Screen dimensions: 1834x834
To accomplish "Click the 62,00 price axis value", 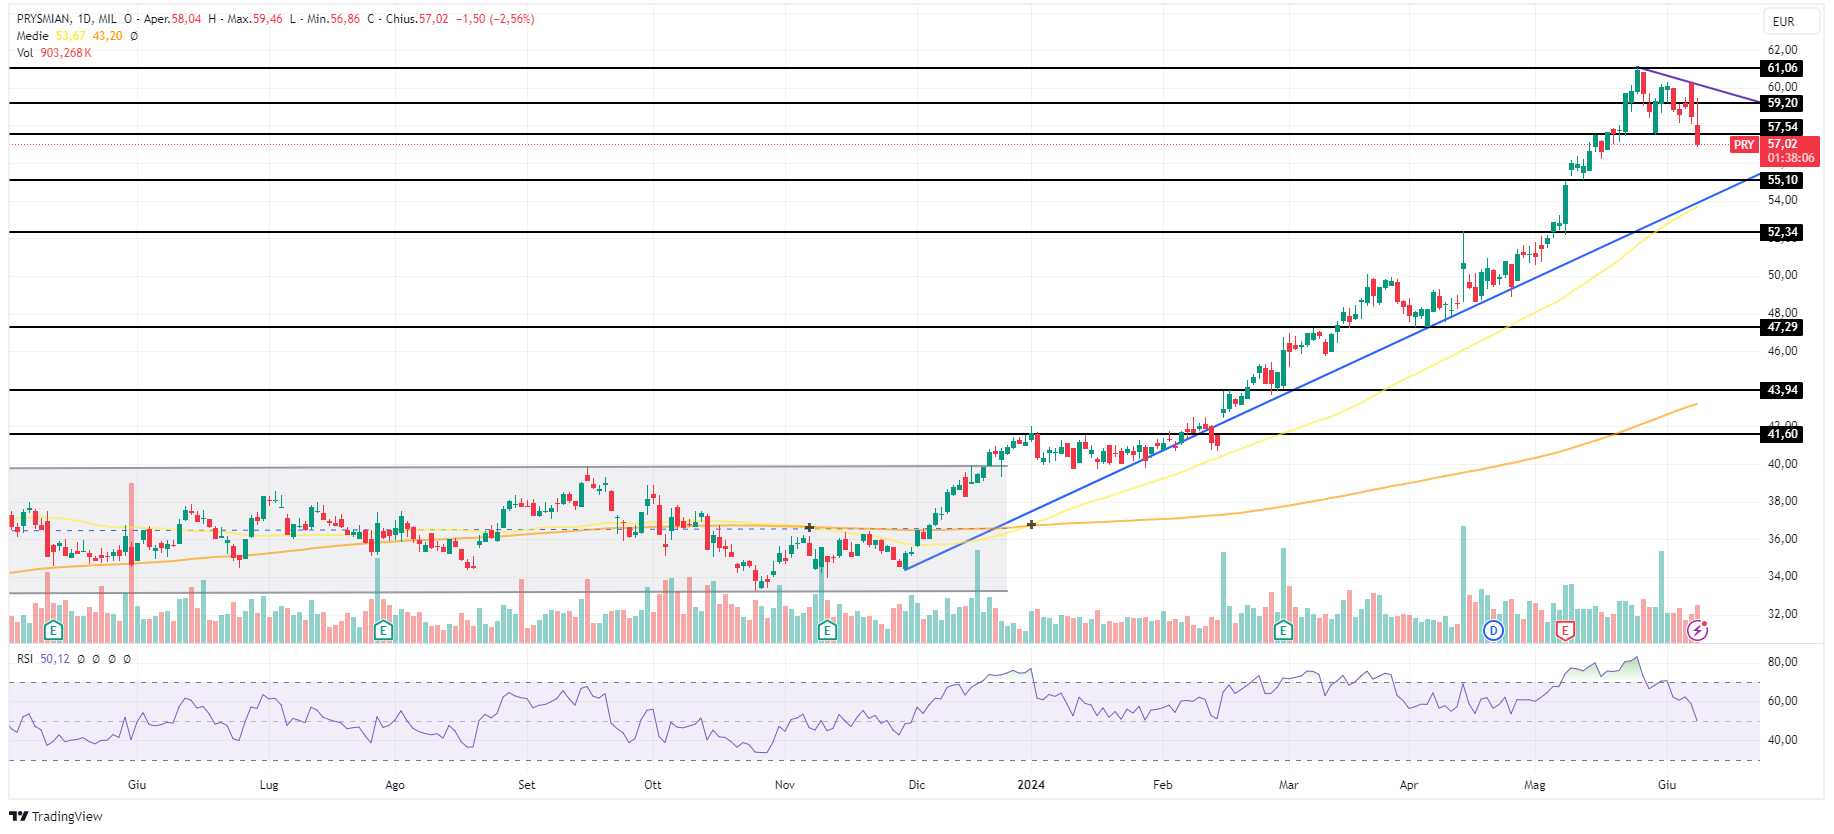I will coord(1782,50).
